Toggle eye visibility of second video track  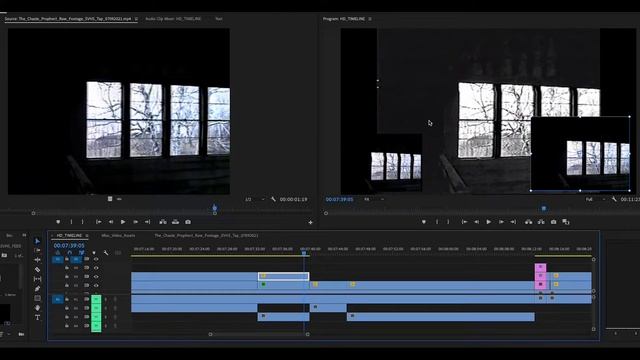tap(96, 268)
